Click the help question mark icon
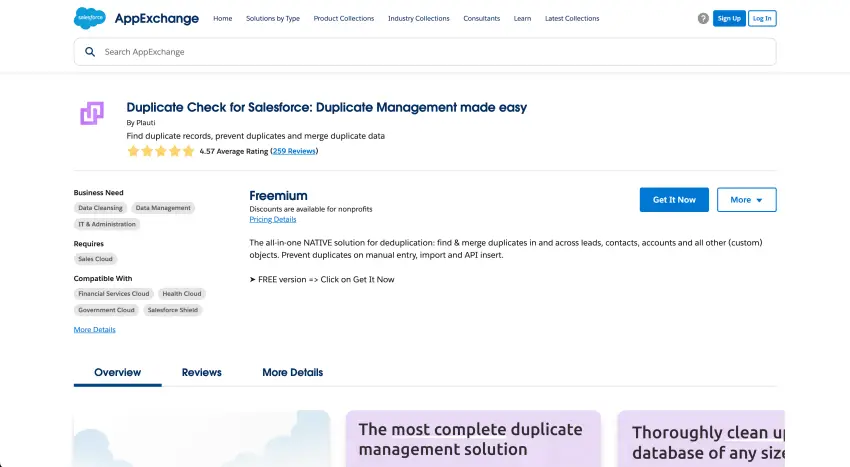This screenshot has height=467, width=850. (703, 18)
